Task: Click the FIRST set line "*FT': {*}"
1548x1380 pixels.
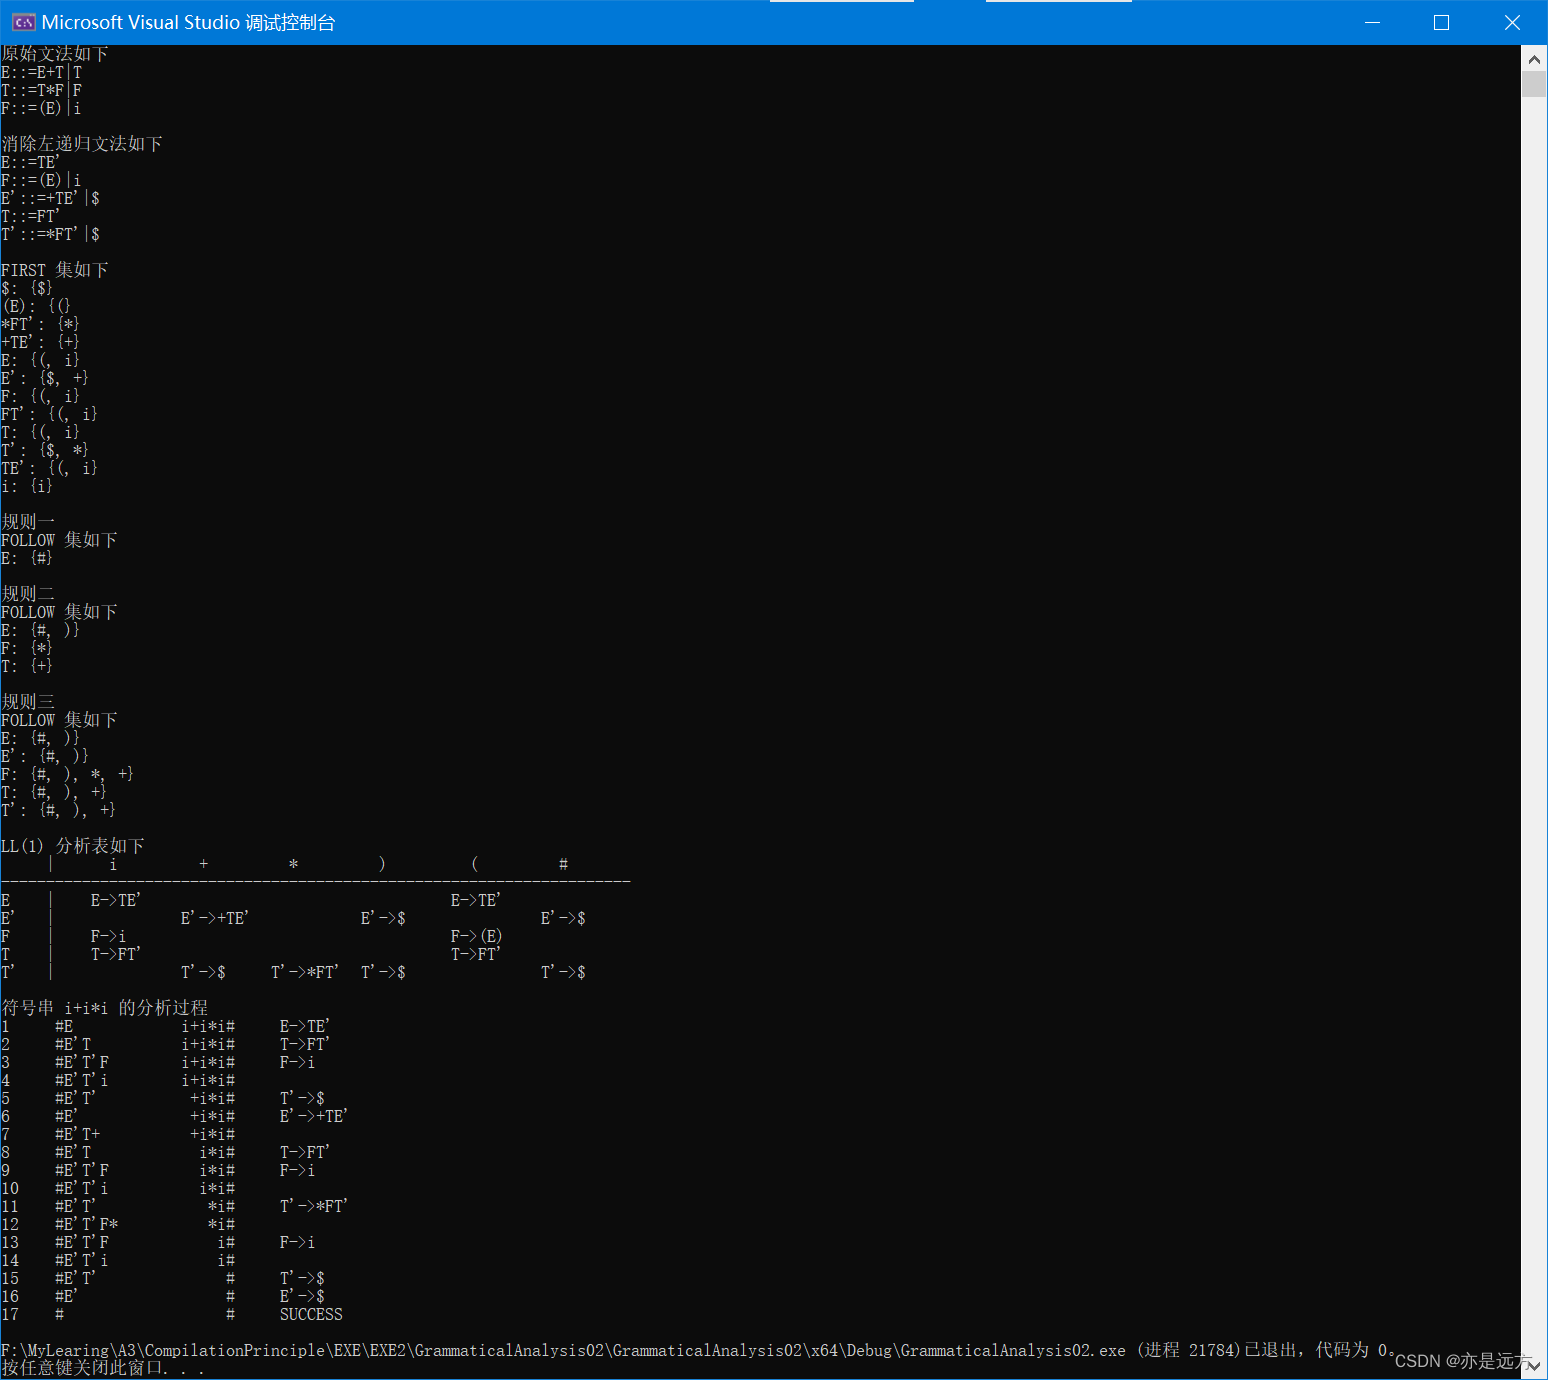Action: tap(40, 324)
